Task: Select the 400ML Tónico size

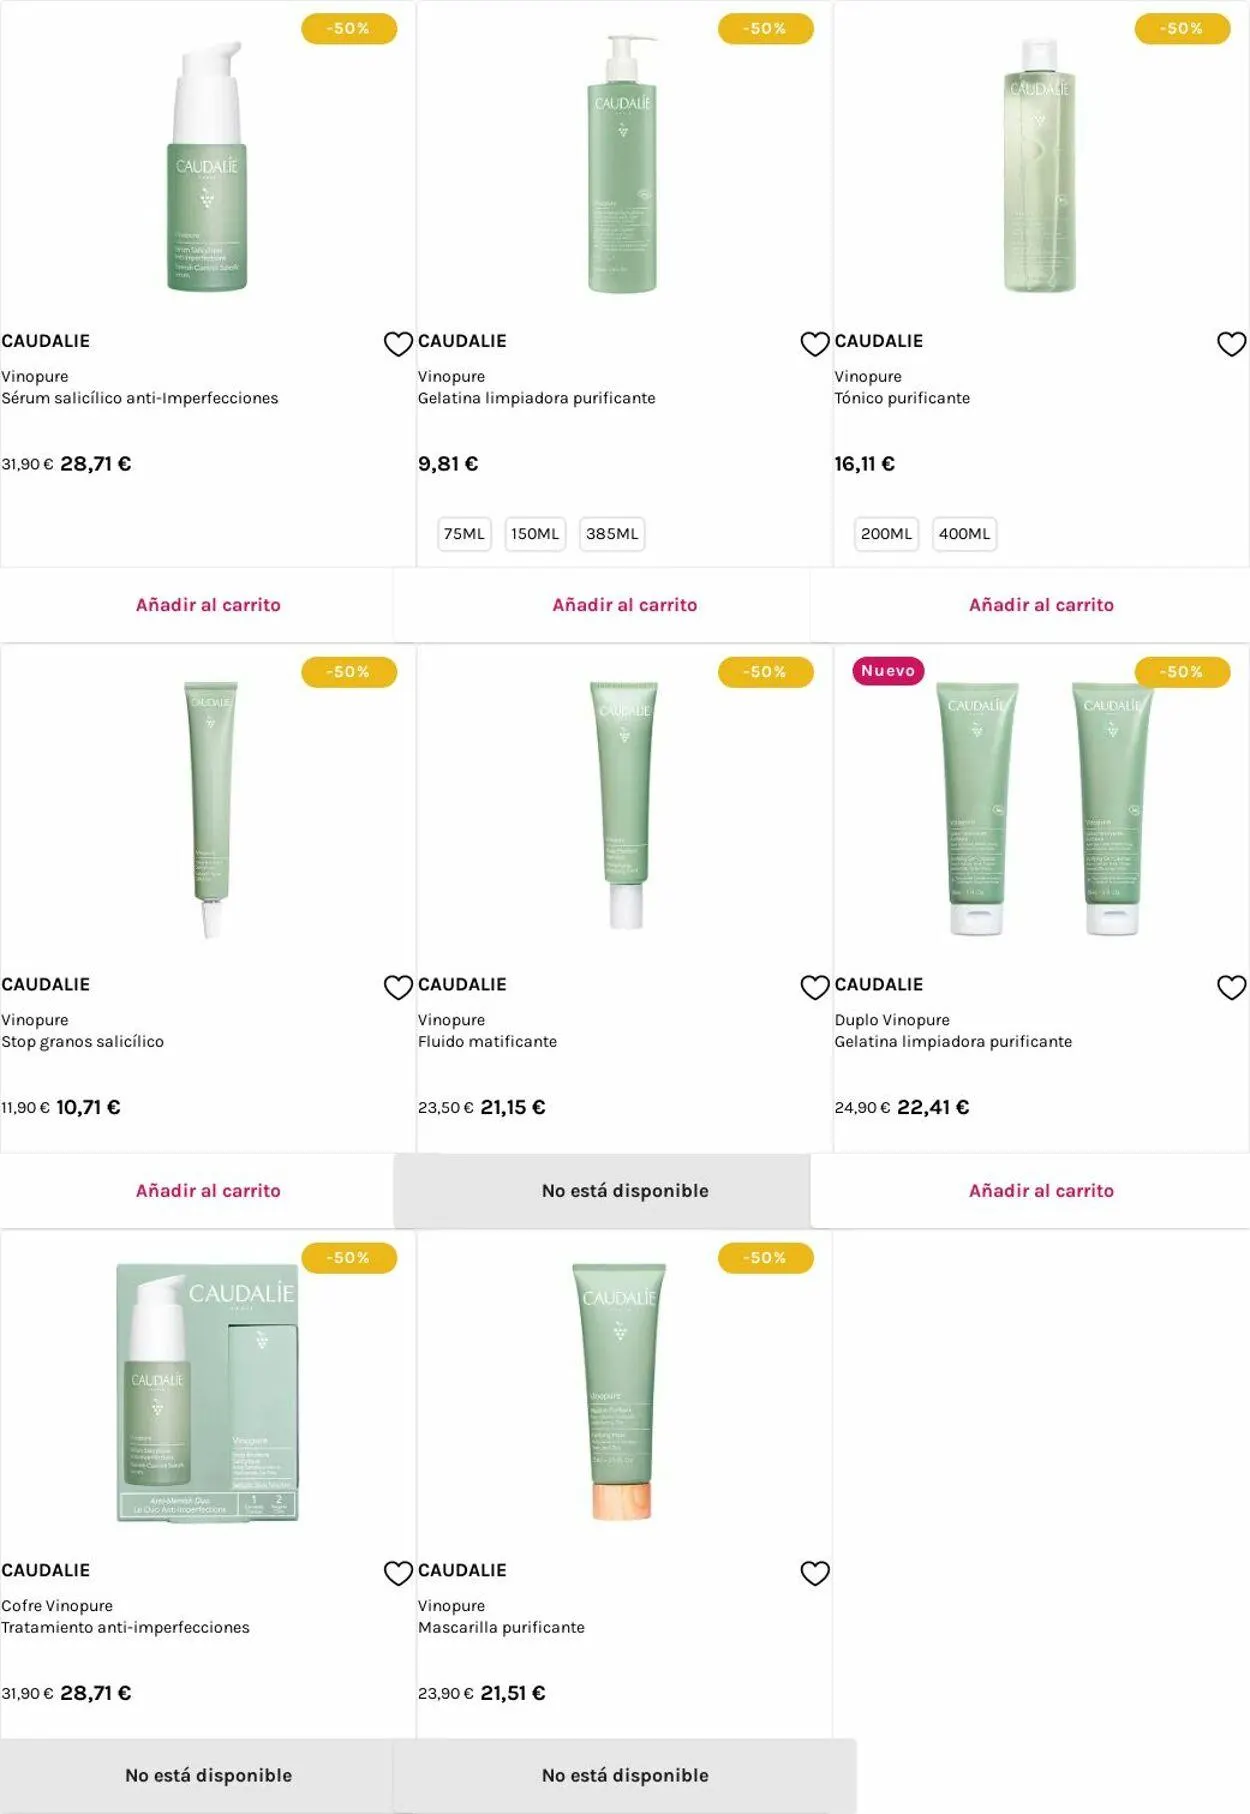Action: pos(964,534)
